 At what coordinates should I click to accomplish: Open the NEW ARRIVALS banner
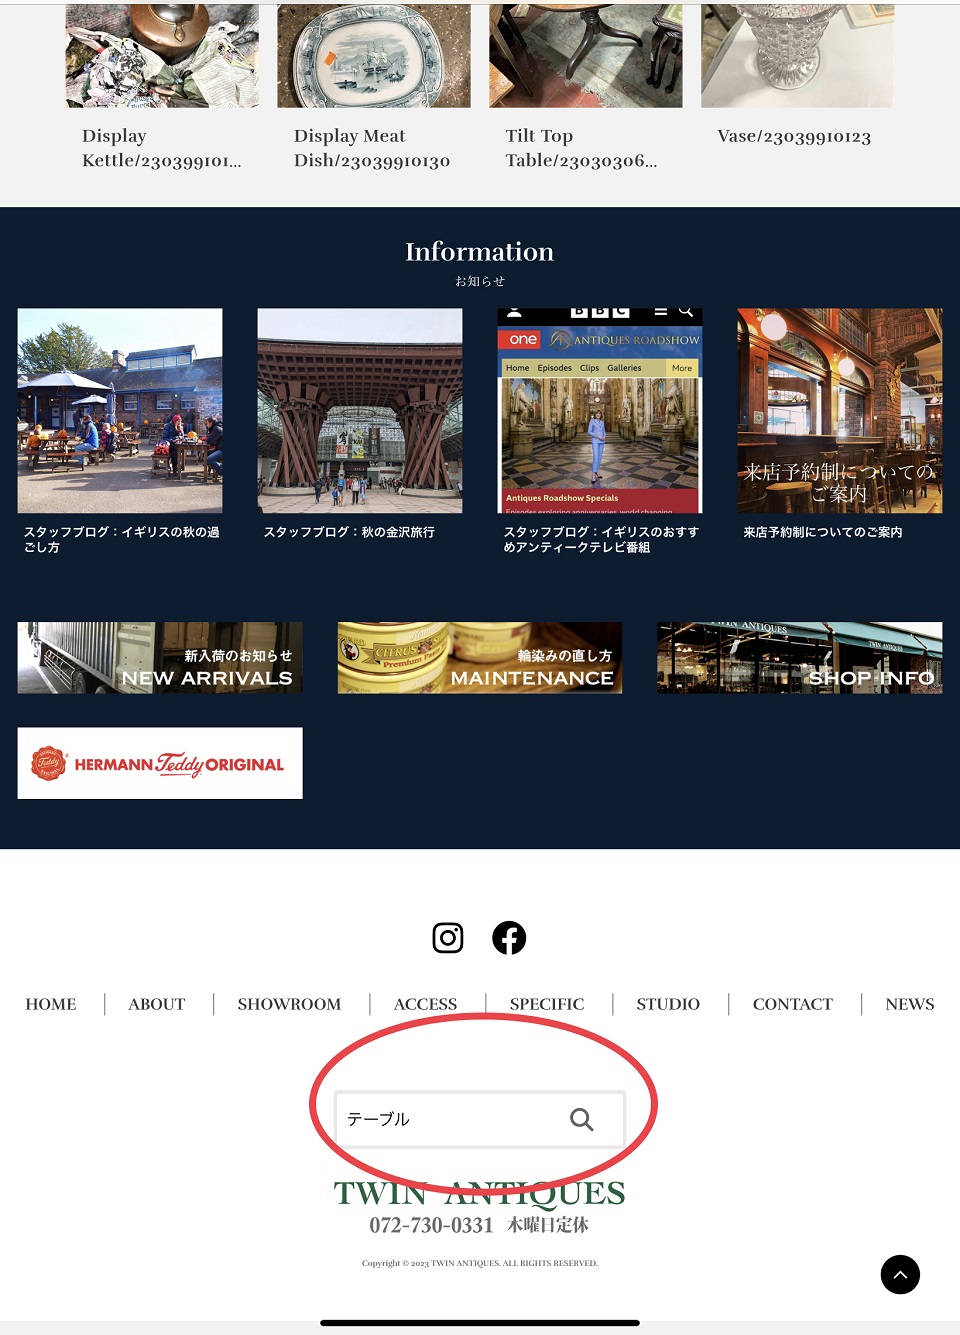click(x=160, y=658)
